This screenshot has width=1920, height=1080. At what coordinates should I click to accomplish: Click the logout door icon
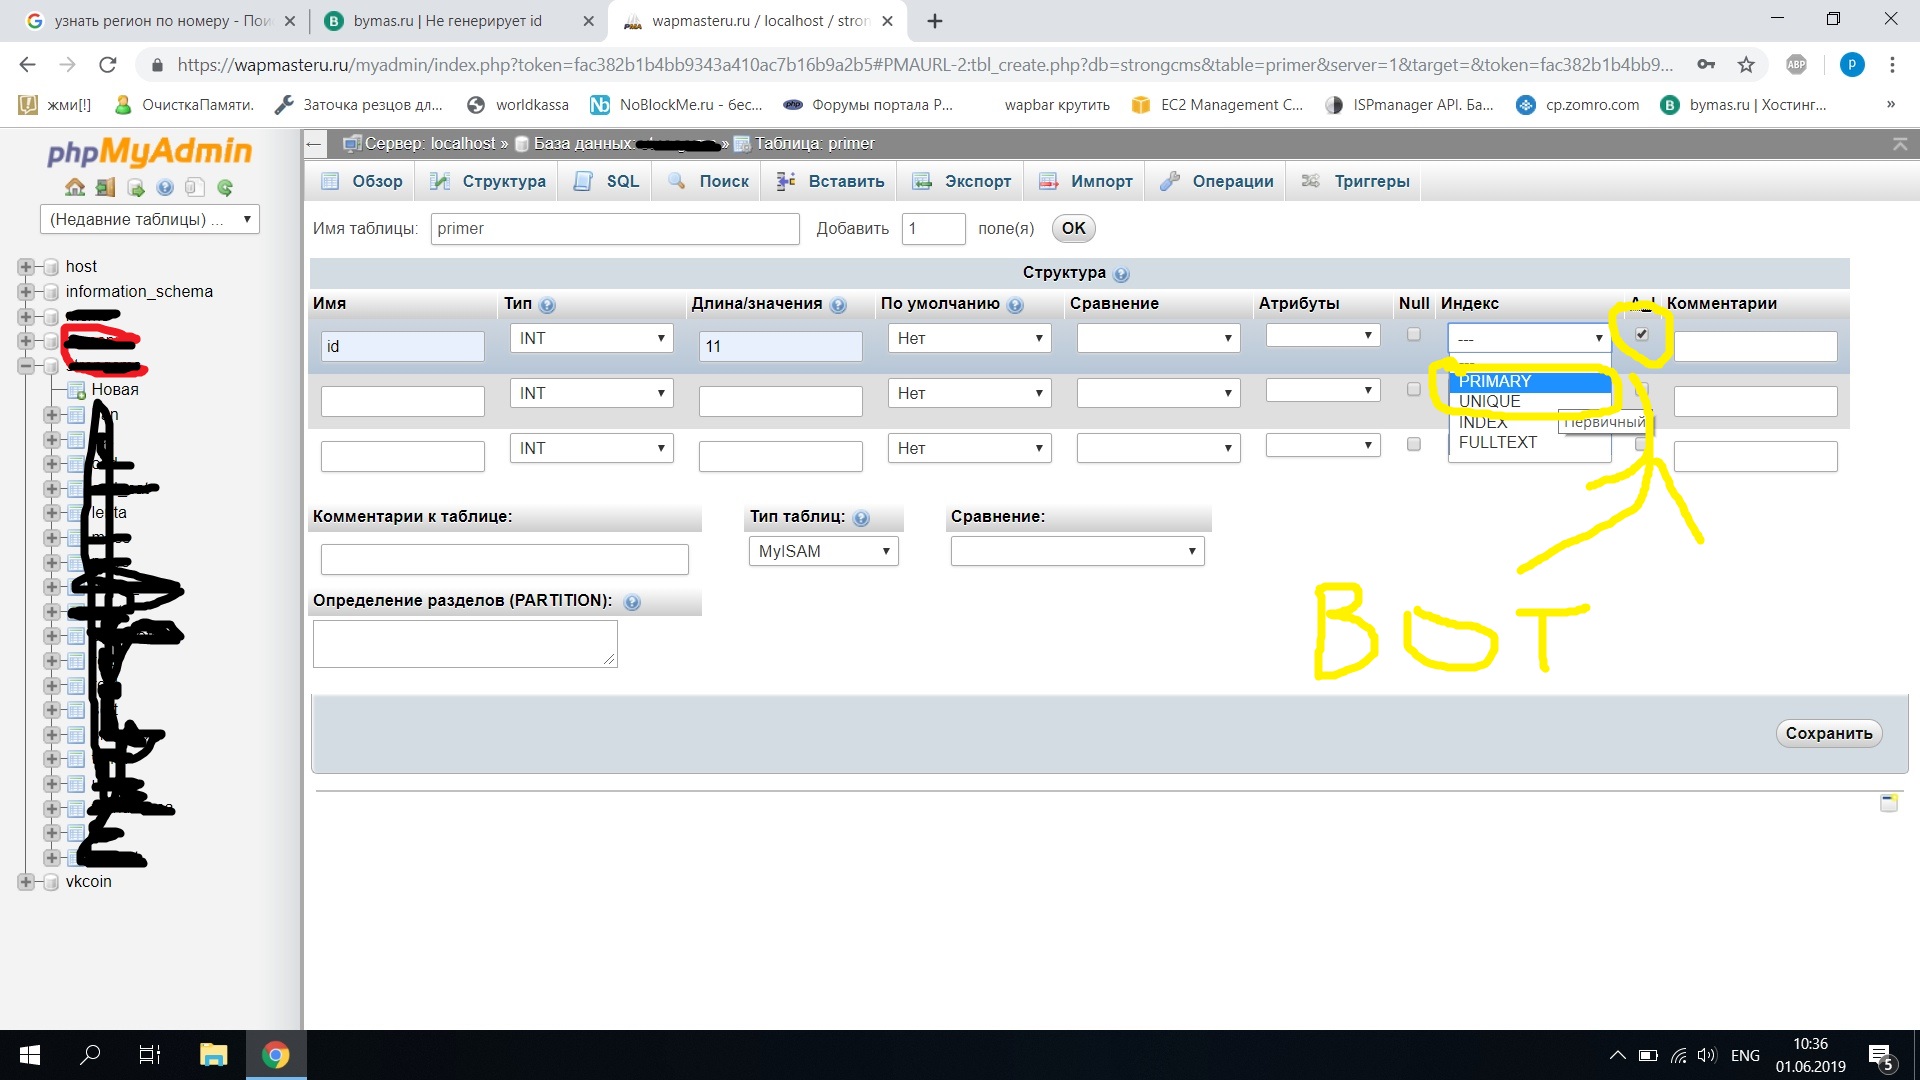tap(105, 187)
